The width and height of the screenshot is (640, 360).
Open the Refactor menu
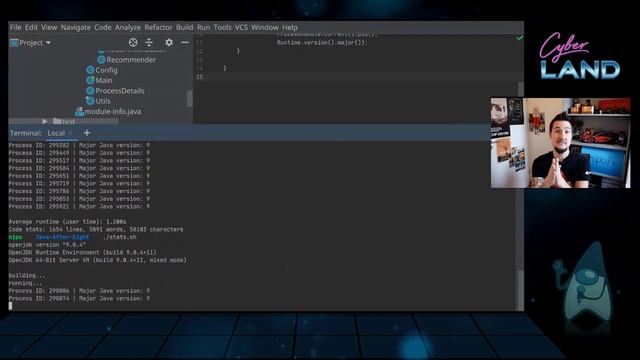158,27
